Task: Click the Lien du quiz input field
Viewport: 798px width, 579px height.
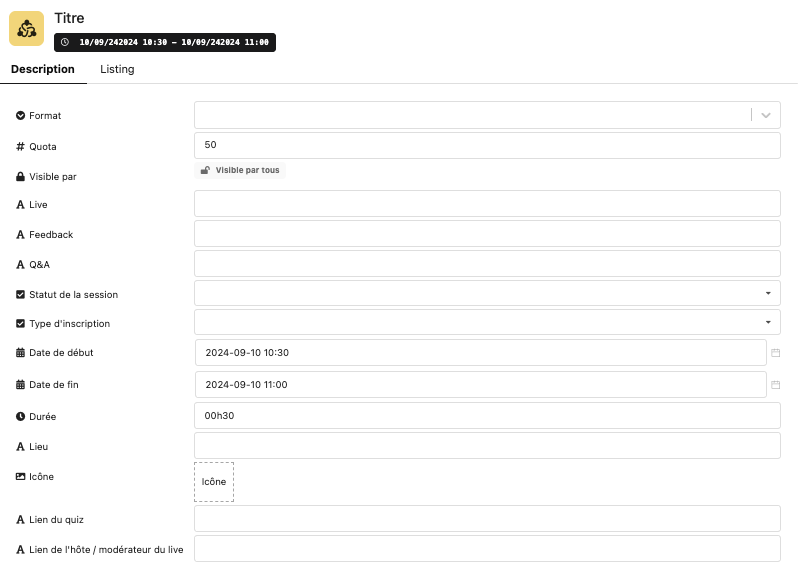Action: 487,519
